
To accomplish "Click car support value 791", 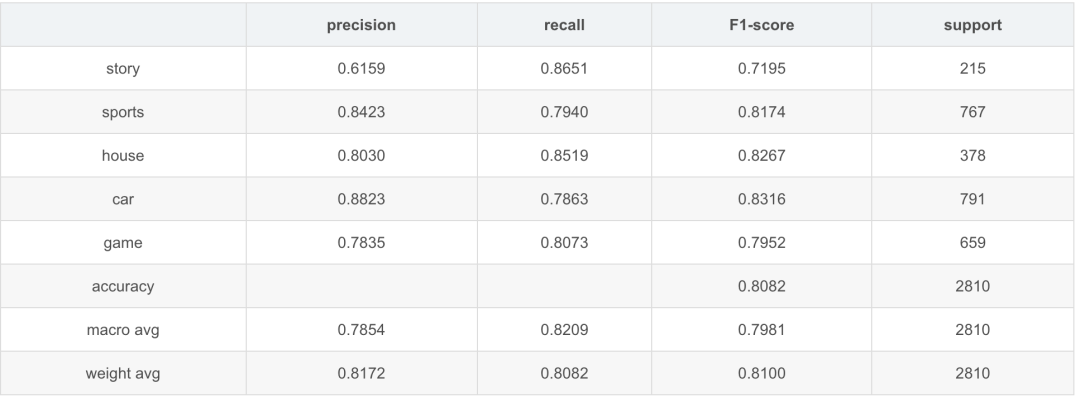I will (973, 199).
